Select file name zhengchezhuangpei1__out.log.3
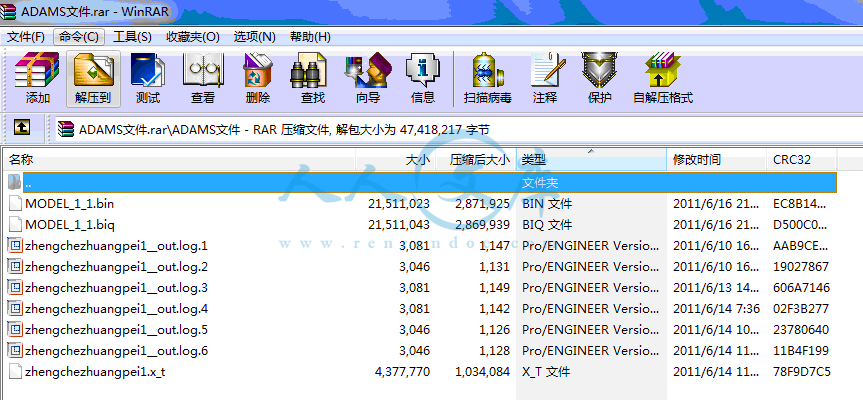The image size is (863, 400). click(x=116, y=287)
